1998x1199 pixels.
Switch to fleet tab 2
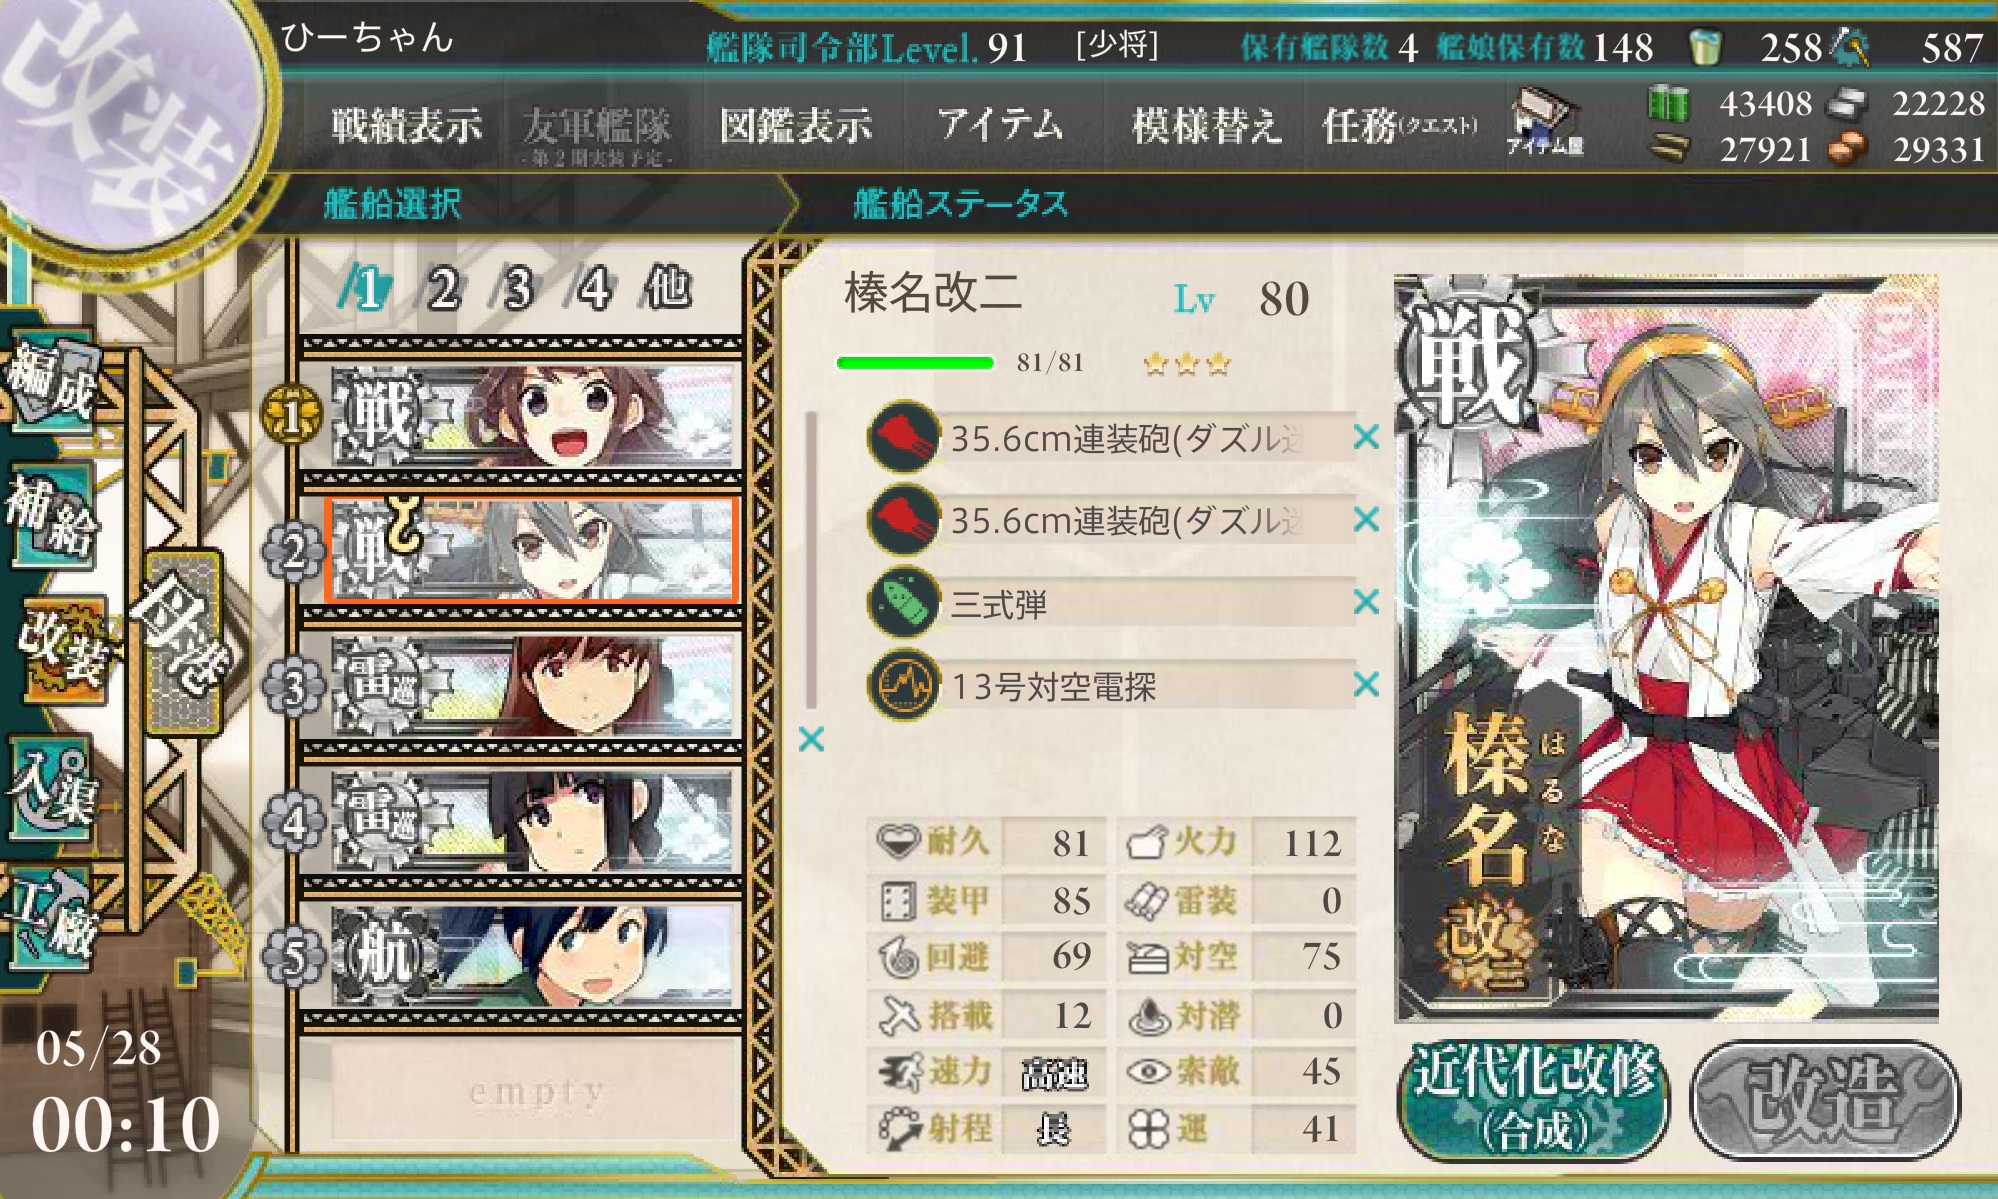tap(443, 289)
